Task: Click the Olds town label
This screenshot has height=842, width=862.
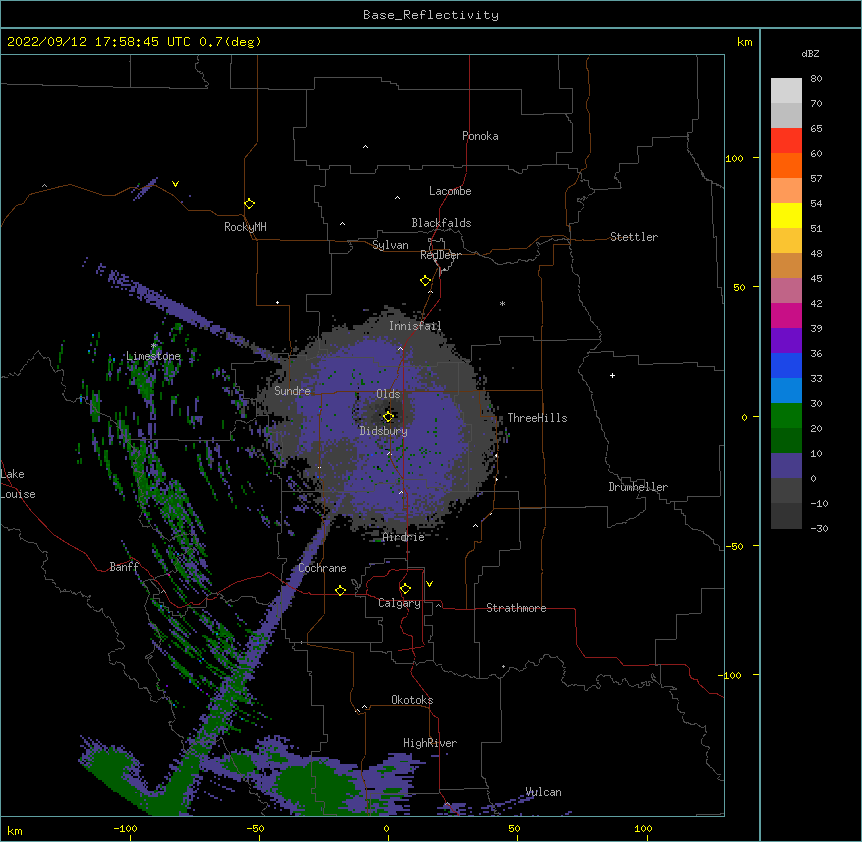Action: [388, 394]
